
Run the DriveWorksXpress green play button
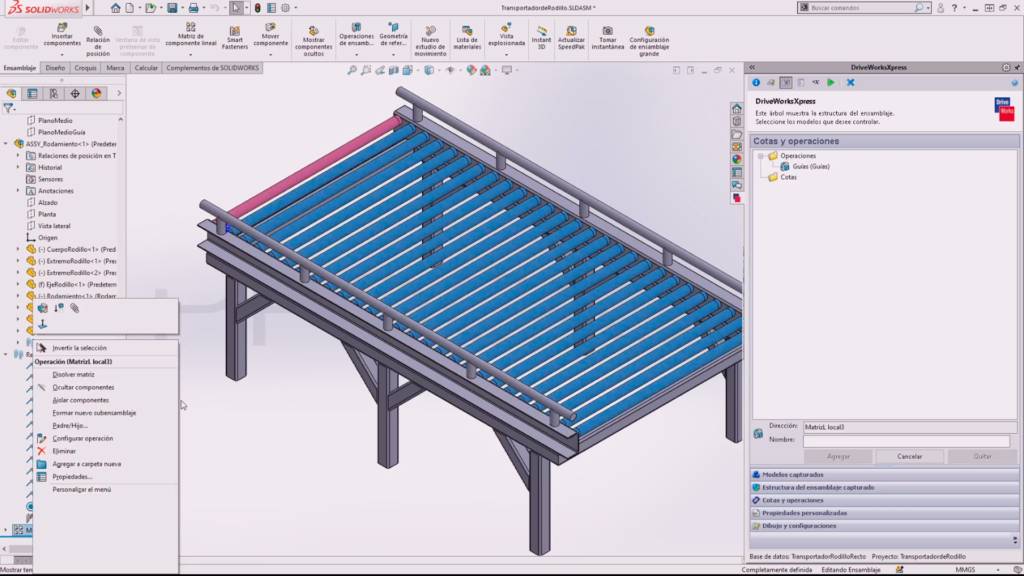[831, 83]
